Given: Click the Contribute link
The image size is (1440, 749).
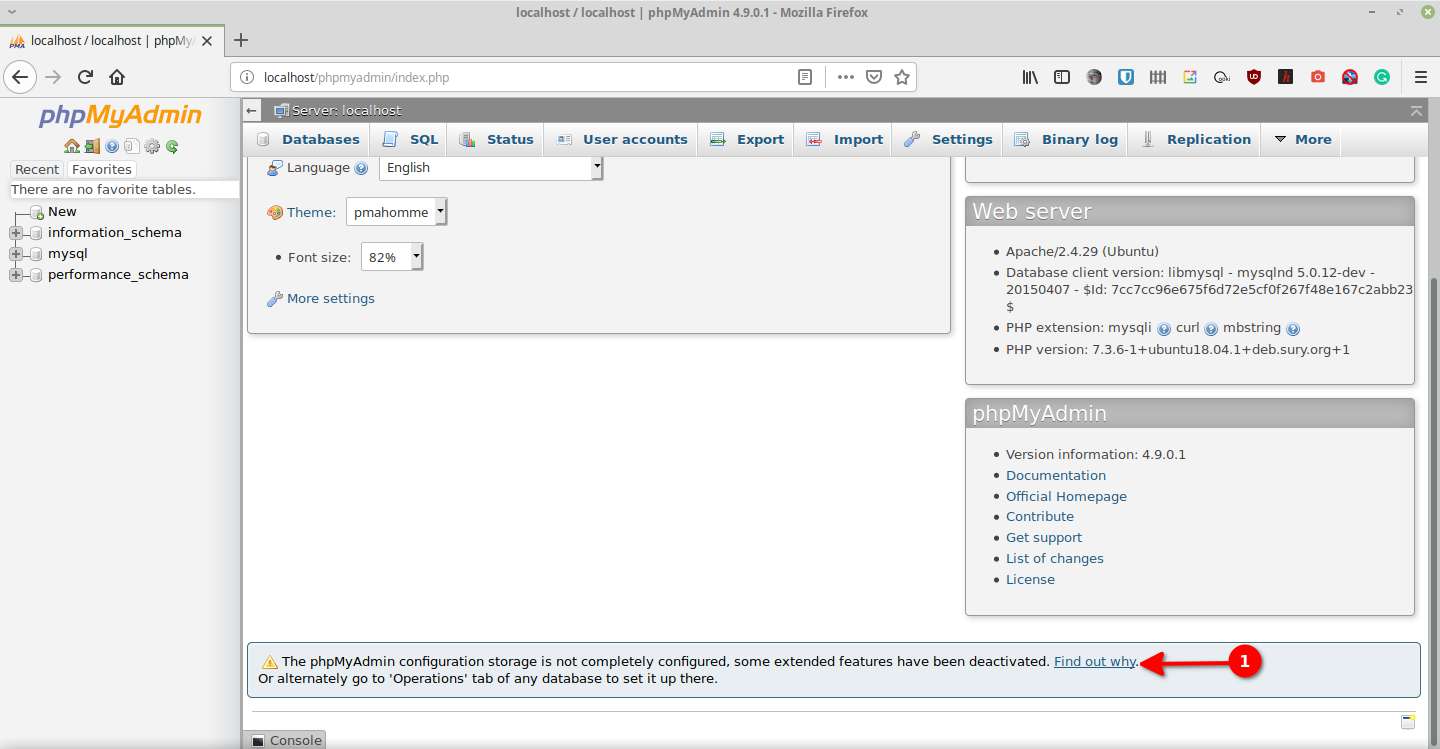Looking at the screenshot, I should [x=1040, y=517].
